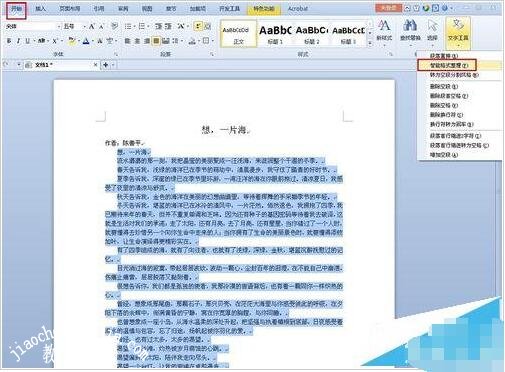Viewport: 505px width, 372px height.
Task: Increase paragraph indent
Action: [168, 26]
